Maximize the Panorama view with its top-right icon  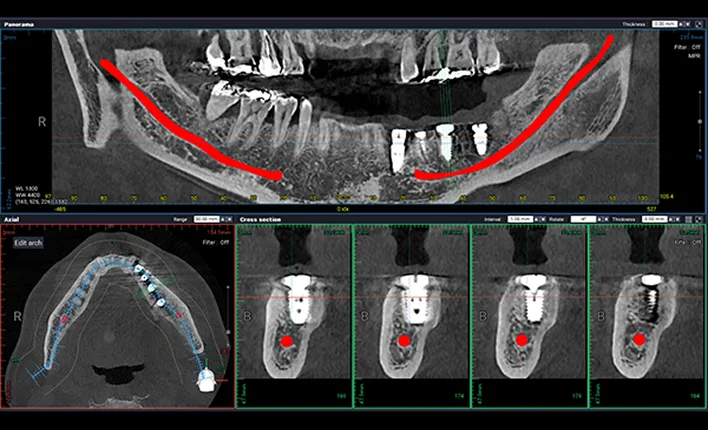[x=699, y=24]
